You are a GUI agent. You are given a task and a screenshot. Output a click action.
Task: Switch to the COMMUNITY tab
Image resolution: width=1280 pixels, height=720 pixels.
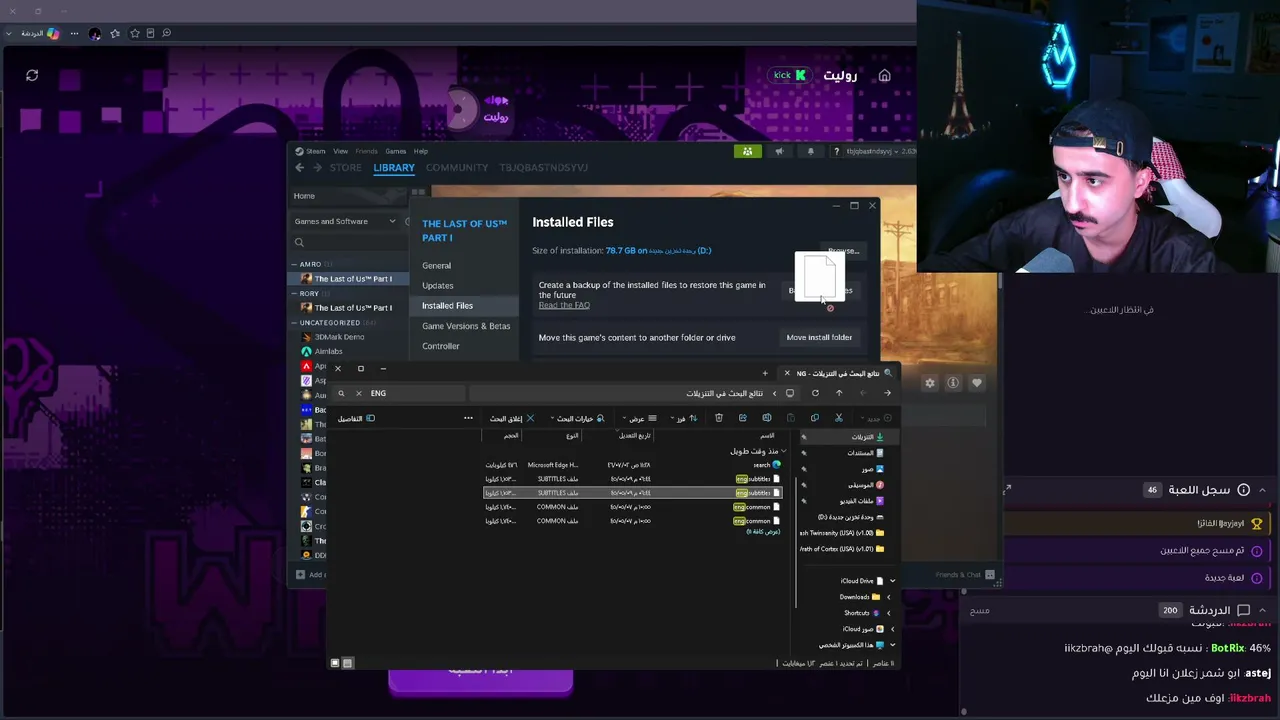(457, 168)
